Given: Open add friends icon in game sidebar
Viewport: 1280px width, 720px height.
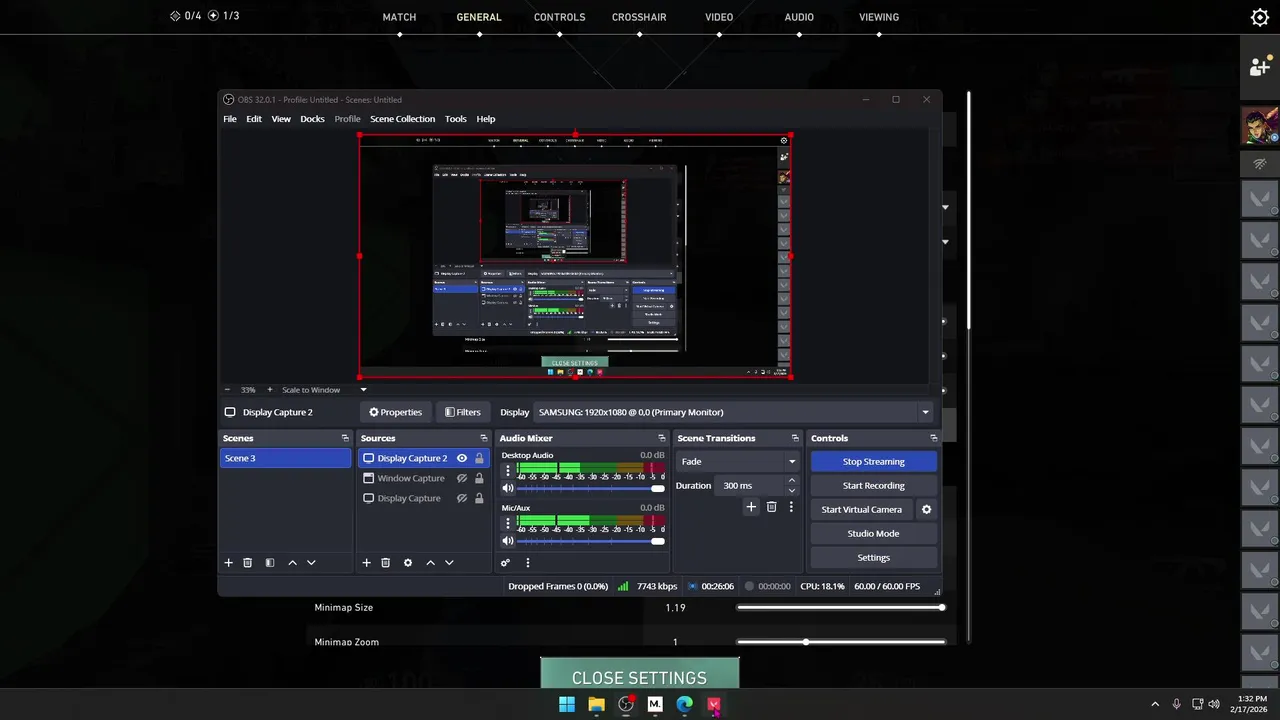Looking at the screenshot, I should click(x=1260, y=67).
